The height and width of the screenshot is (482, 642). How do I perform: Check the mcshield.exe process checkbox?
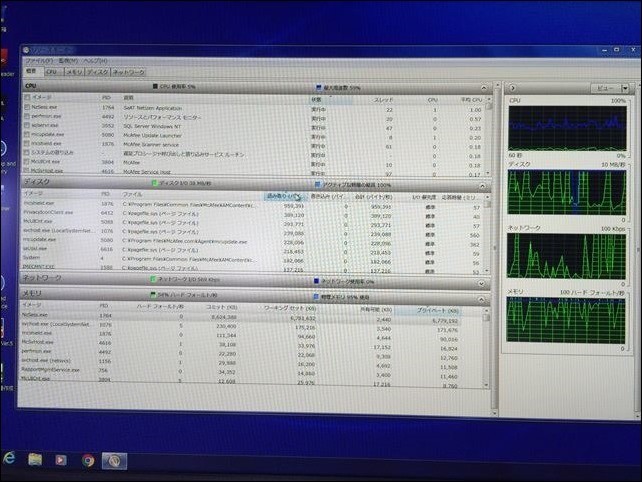(x=27, y=143)
